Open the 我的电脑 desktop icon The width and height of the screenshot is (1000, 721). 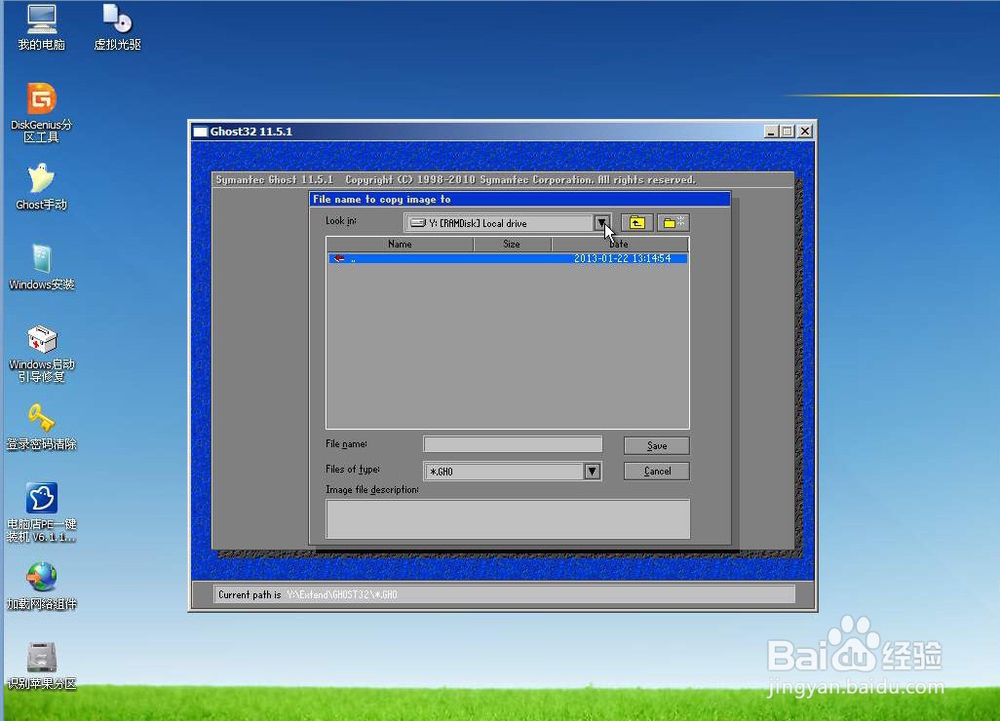point(41,27)
